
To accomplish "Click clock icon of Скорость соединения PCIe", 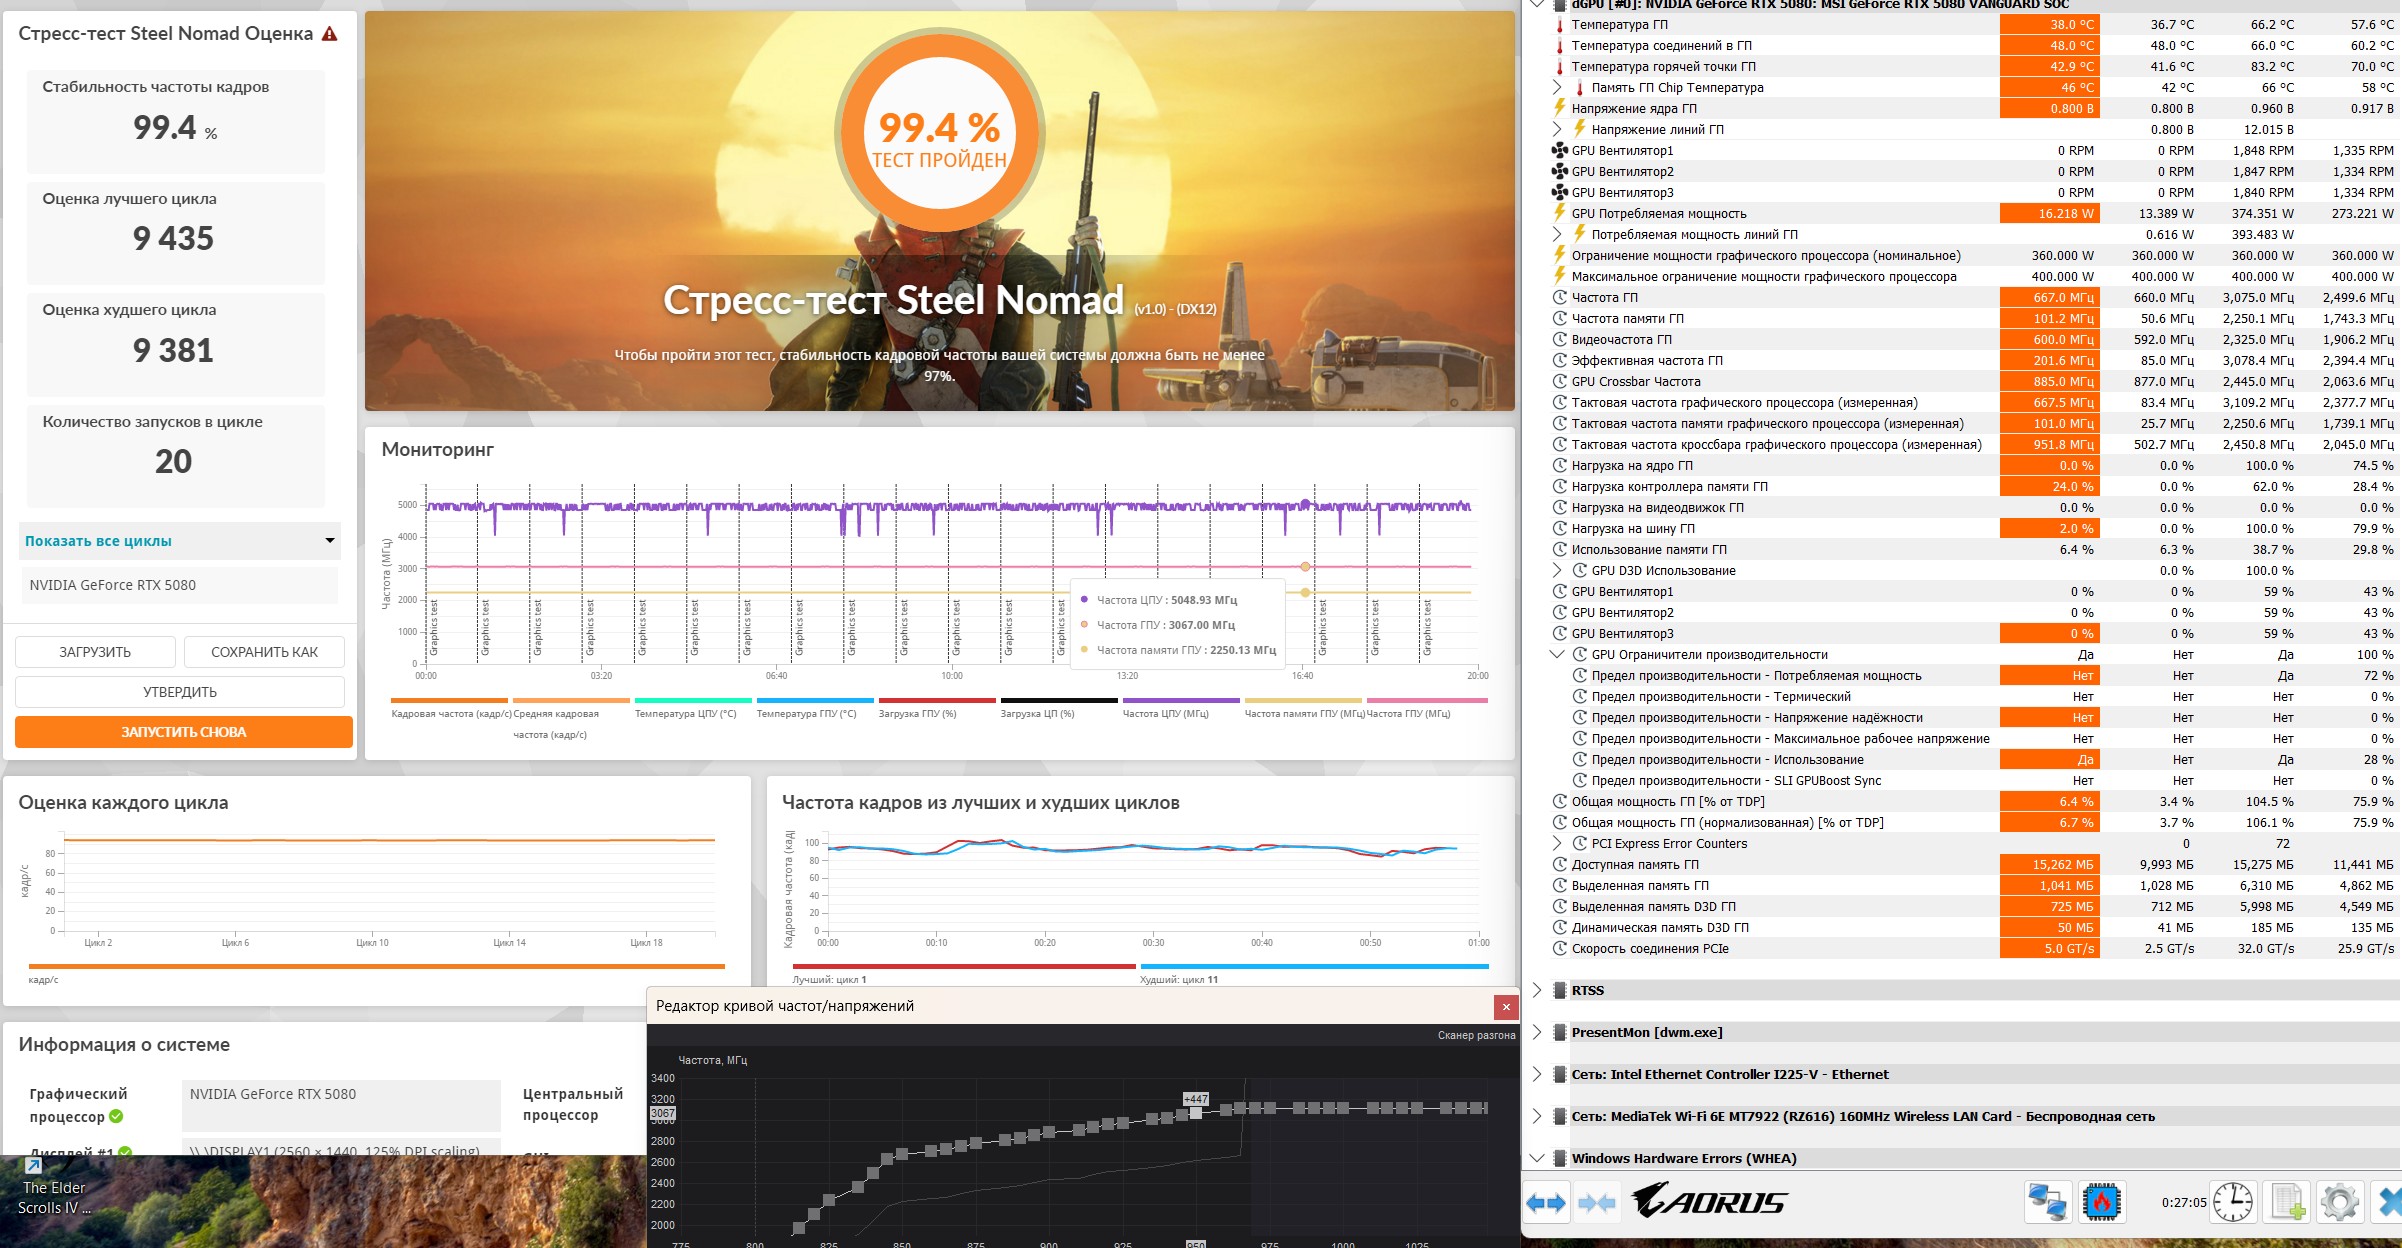I will (1559, 949).
